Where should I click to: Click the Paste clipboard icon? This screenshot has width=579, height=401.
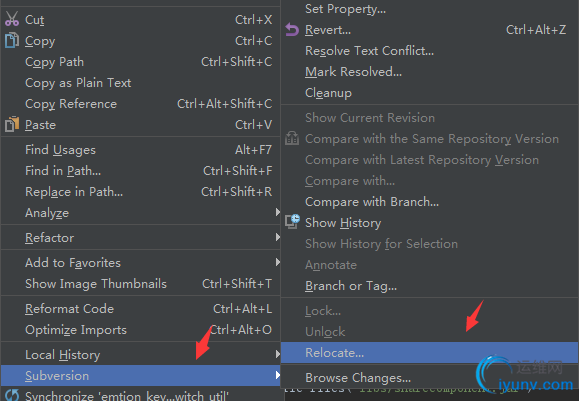tap(11, 124)
